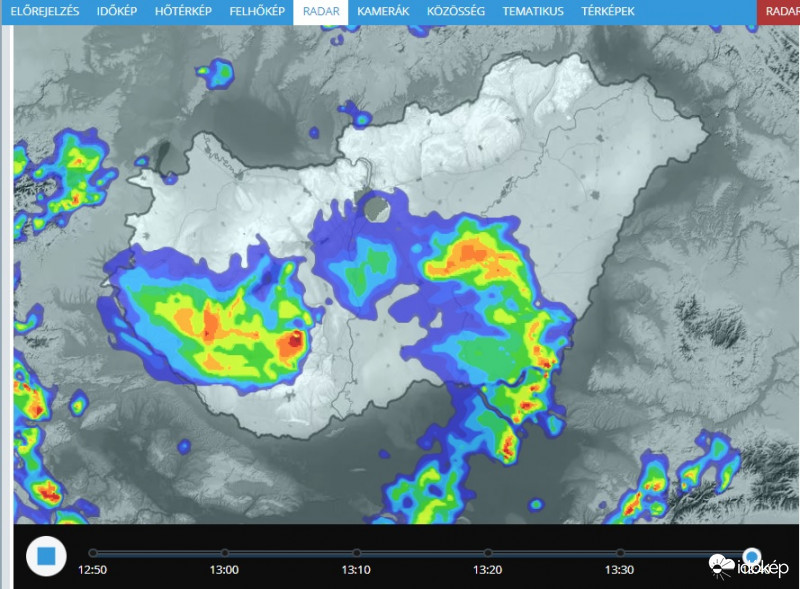Screen dimensions: 800x589
Task: Open the ELŐREJELZÉS tab
Action: 46,12
